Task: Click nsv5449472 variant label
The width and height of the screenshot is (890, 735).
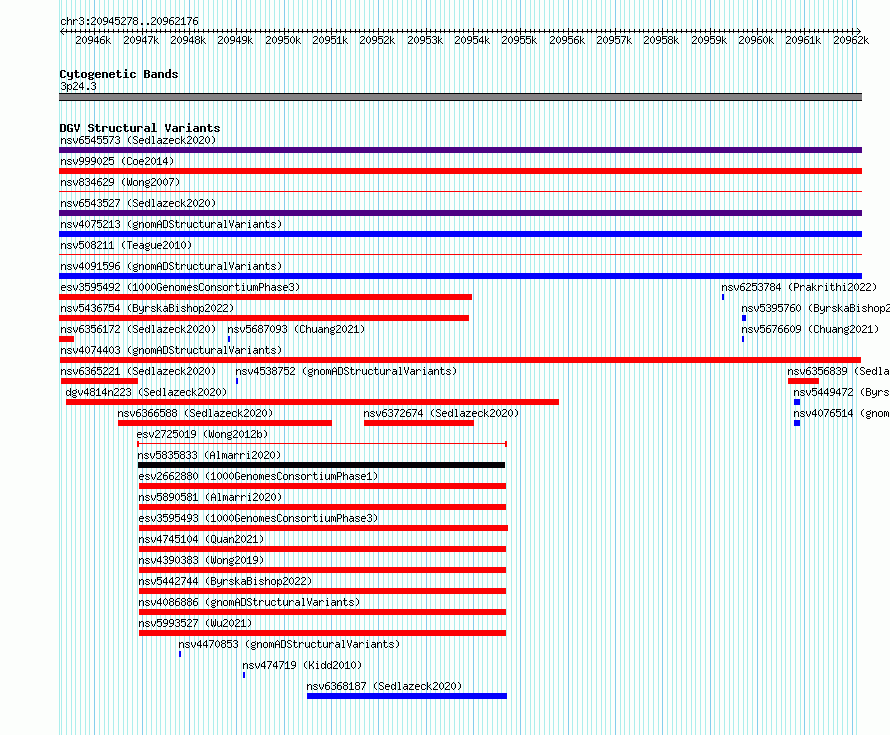Action: (x=841, y=392)
